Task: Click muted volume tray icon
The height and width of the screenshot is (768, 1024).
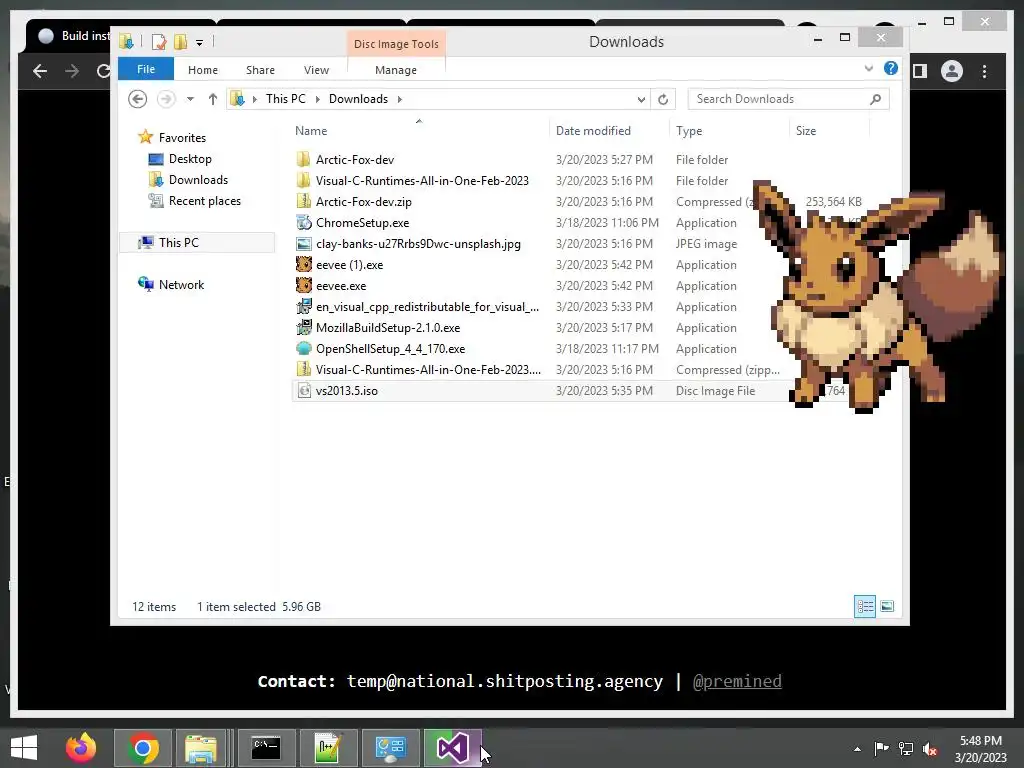Action: point(930,749)
